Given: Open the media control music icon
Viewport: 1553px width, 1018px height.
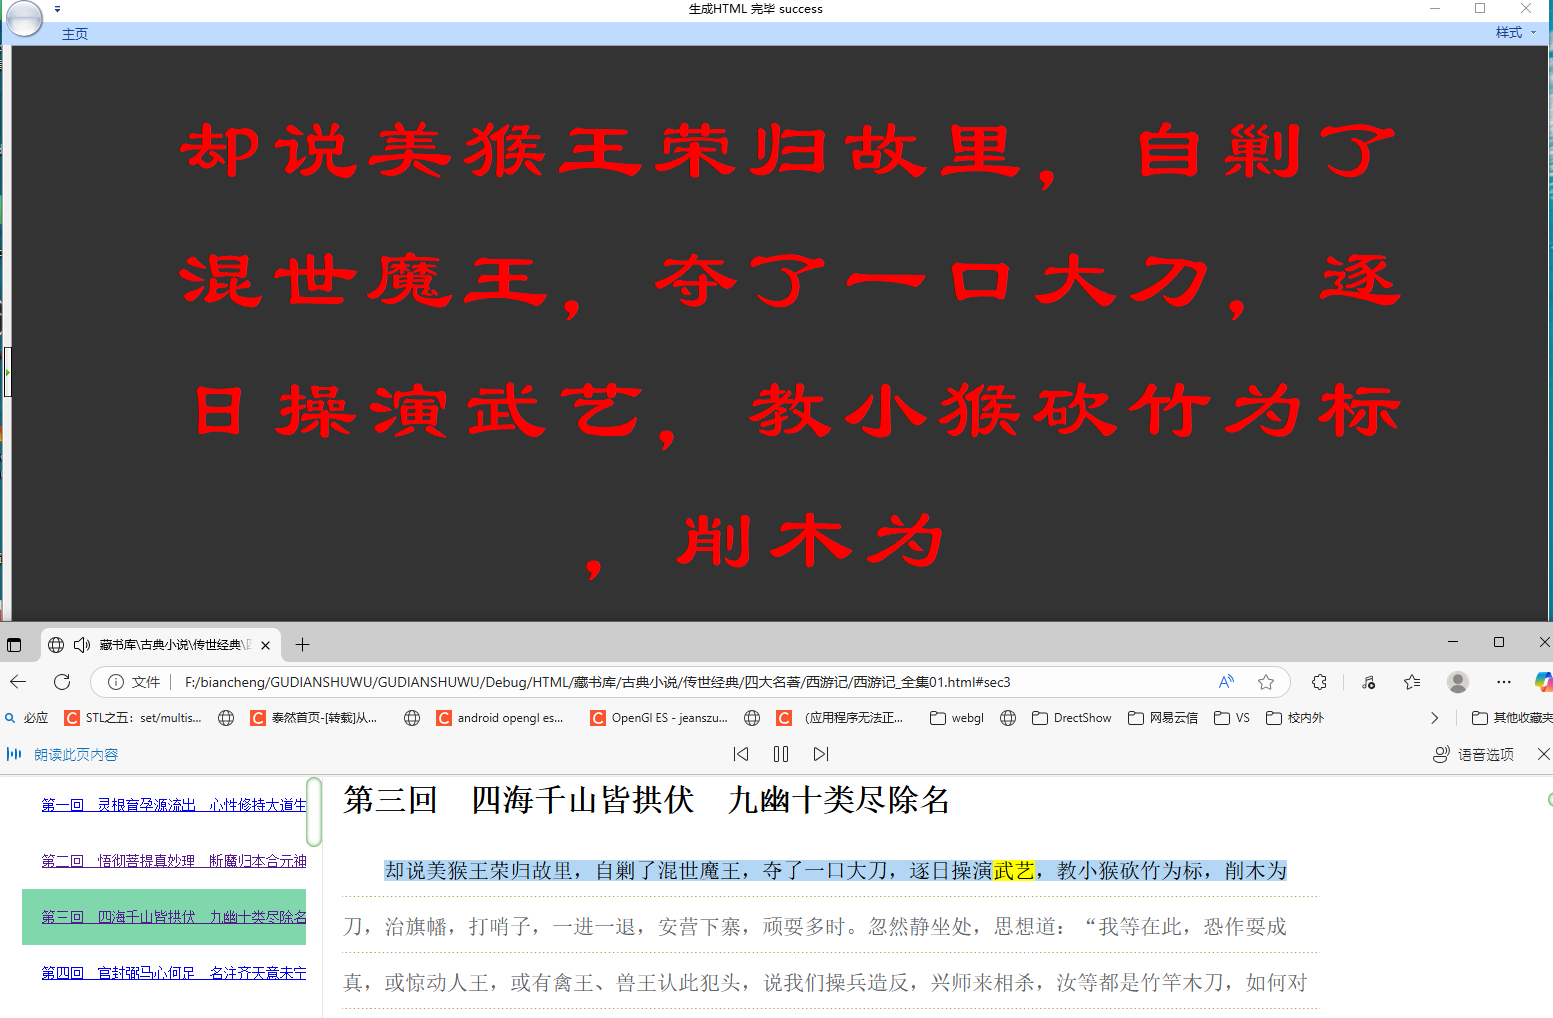Looking at the screenshot, I should click(x=1368, y=682).
